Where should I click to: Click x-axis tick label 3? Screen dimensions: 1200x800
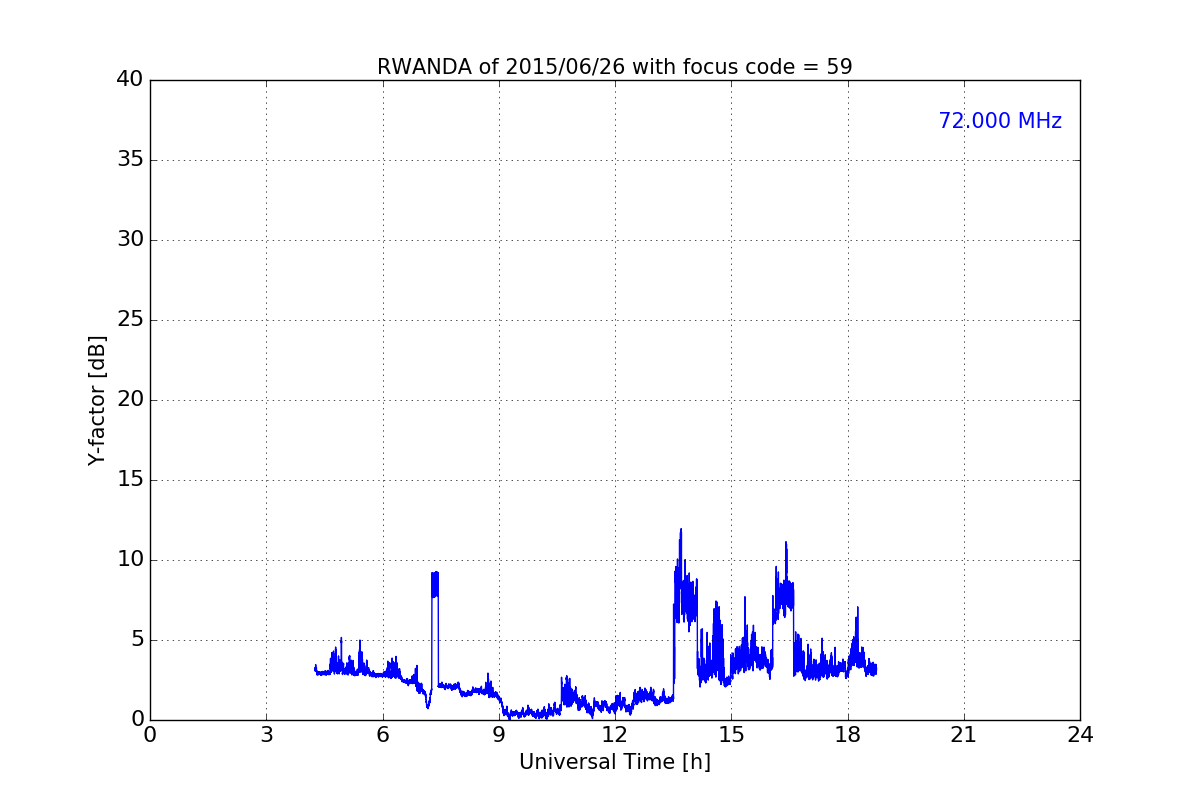click(266, 735)
